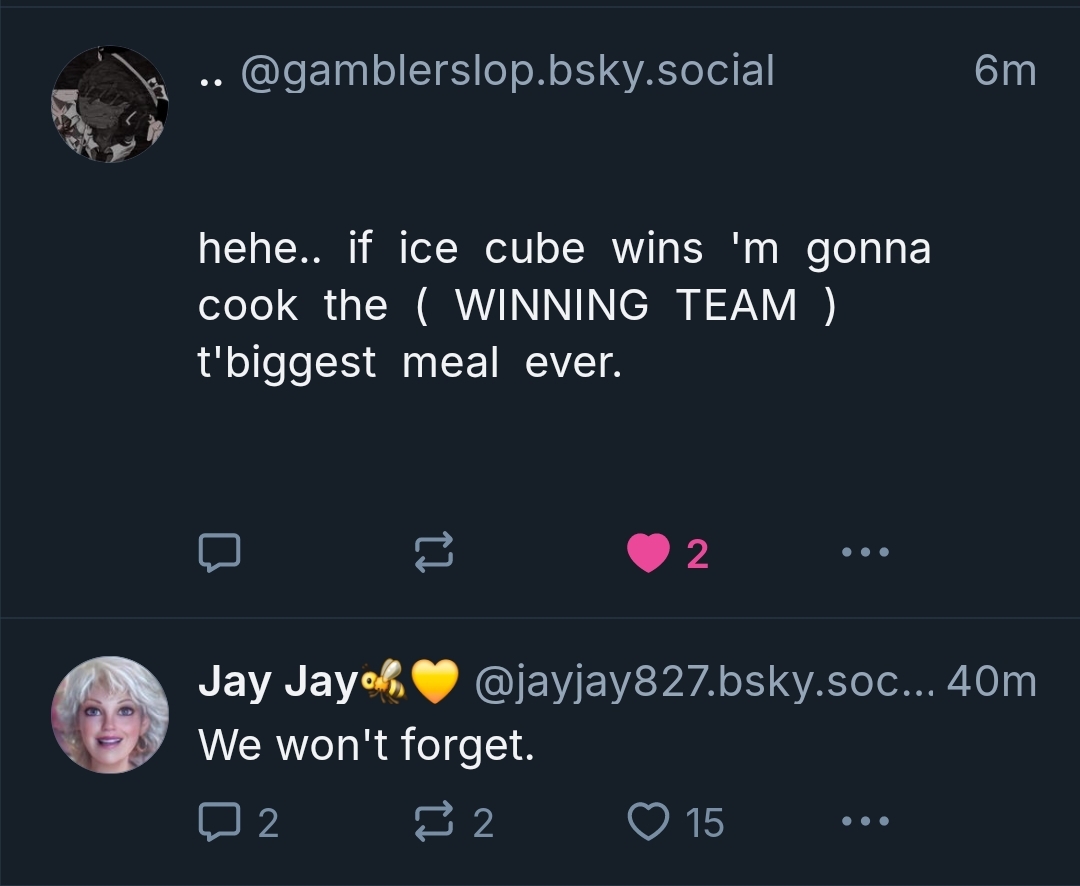The height and width of the screenshot is (886, 1080).
Task: Open more options for Jay Jay's post
Action: (x=865, y=821)
